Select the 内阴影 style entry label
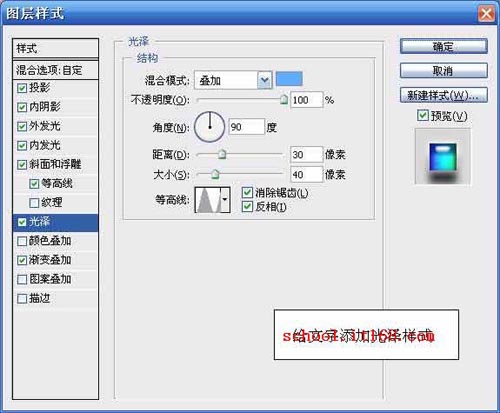 pyautogui.click(x=45, y=107)
